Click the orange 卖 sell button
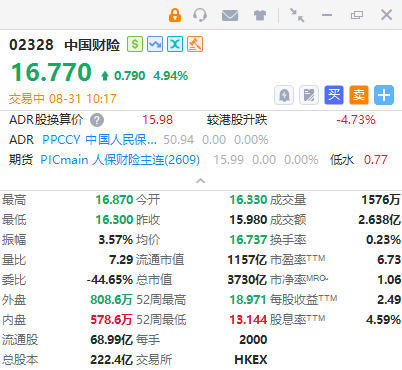 tap(359, 95)
